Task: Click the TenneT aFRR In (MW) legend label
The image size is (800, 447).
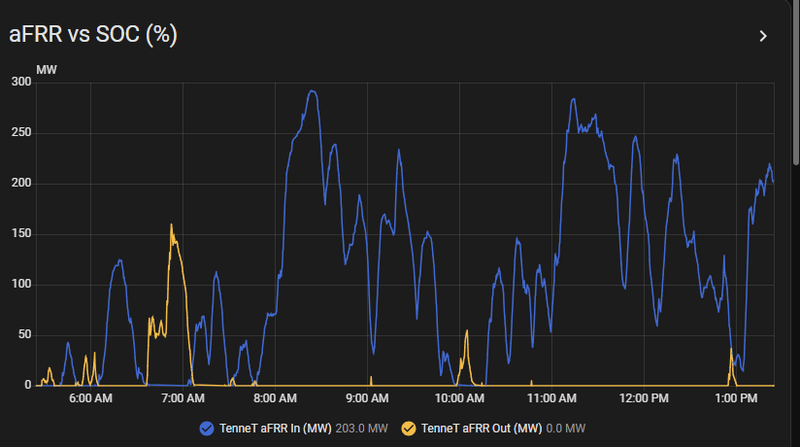Action: pyautogui.click(x=275, y=429)
